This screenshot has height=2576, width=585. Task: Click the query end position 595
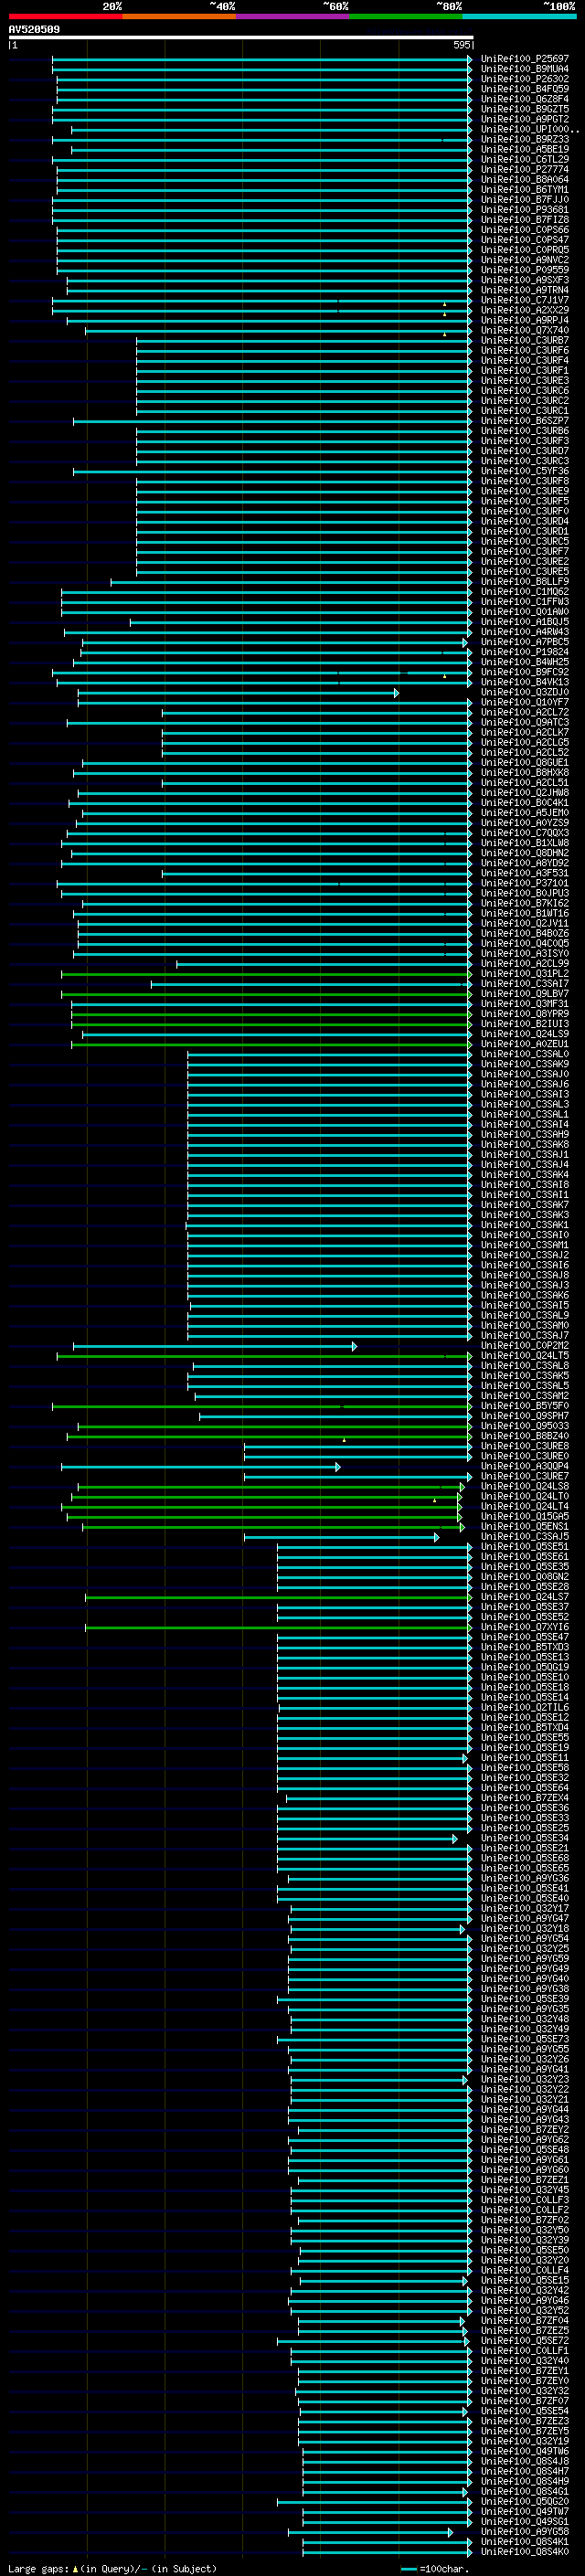(461, 45)
